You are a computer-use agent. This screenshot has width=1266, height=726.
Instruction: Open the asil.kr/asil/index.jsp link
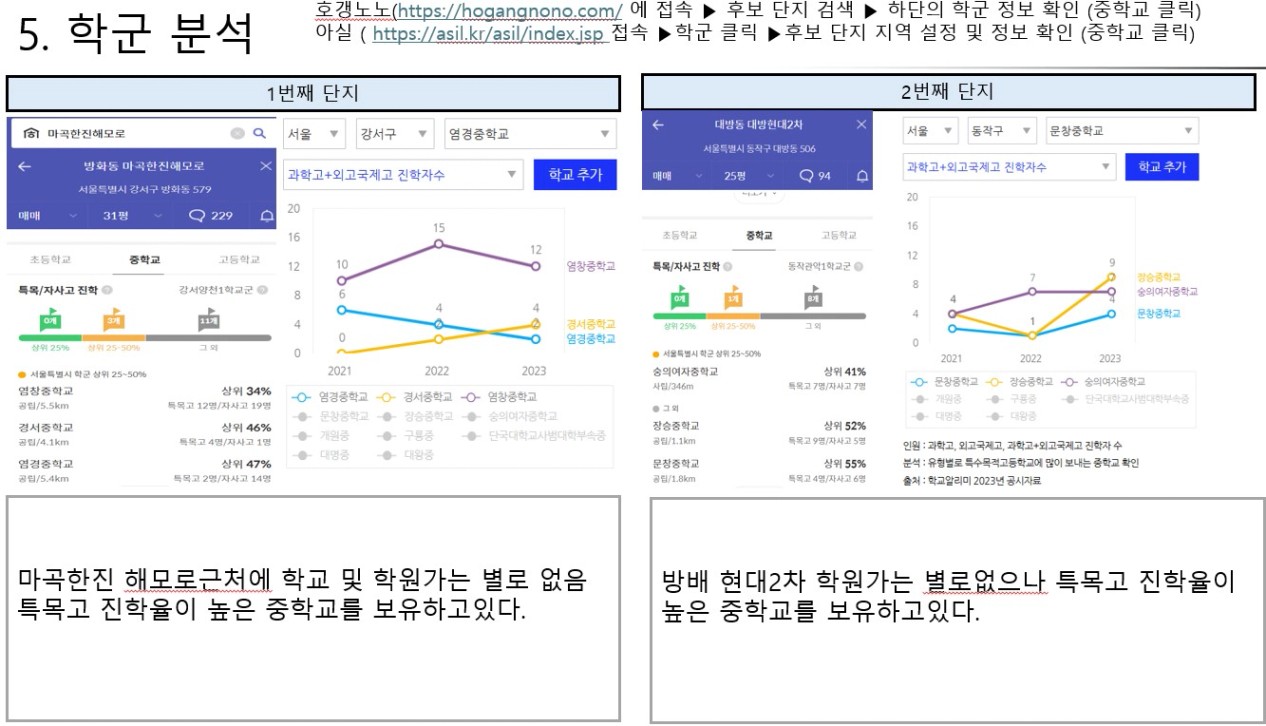(490, 33)
